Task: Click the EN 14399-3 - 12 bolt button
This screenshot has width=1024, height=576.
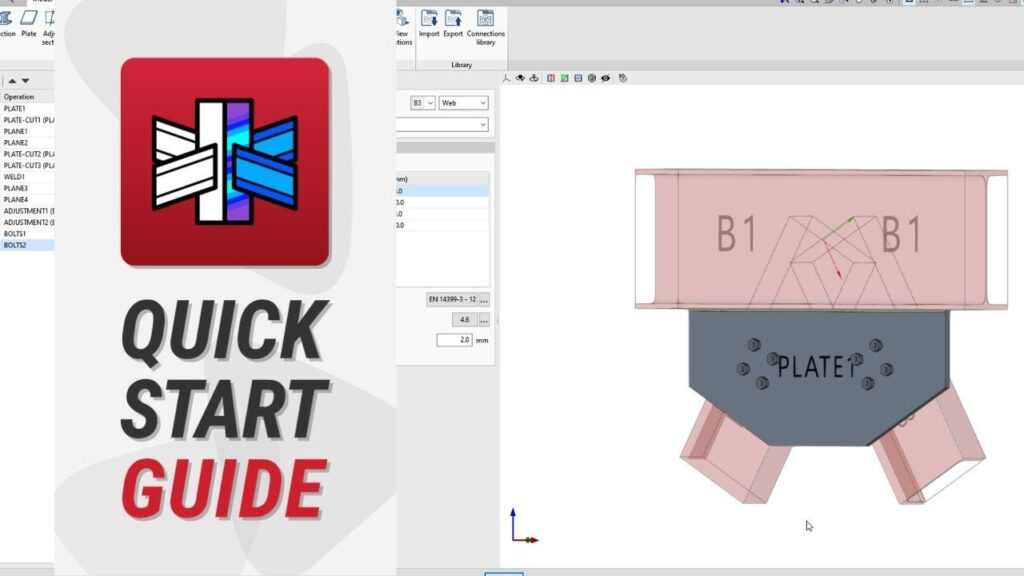Action: click(x=452, y=299)
